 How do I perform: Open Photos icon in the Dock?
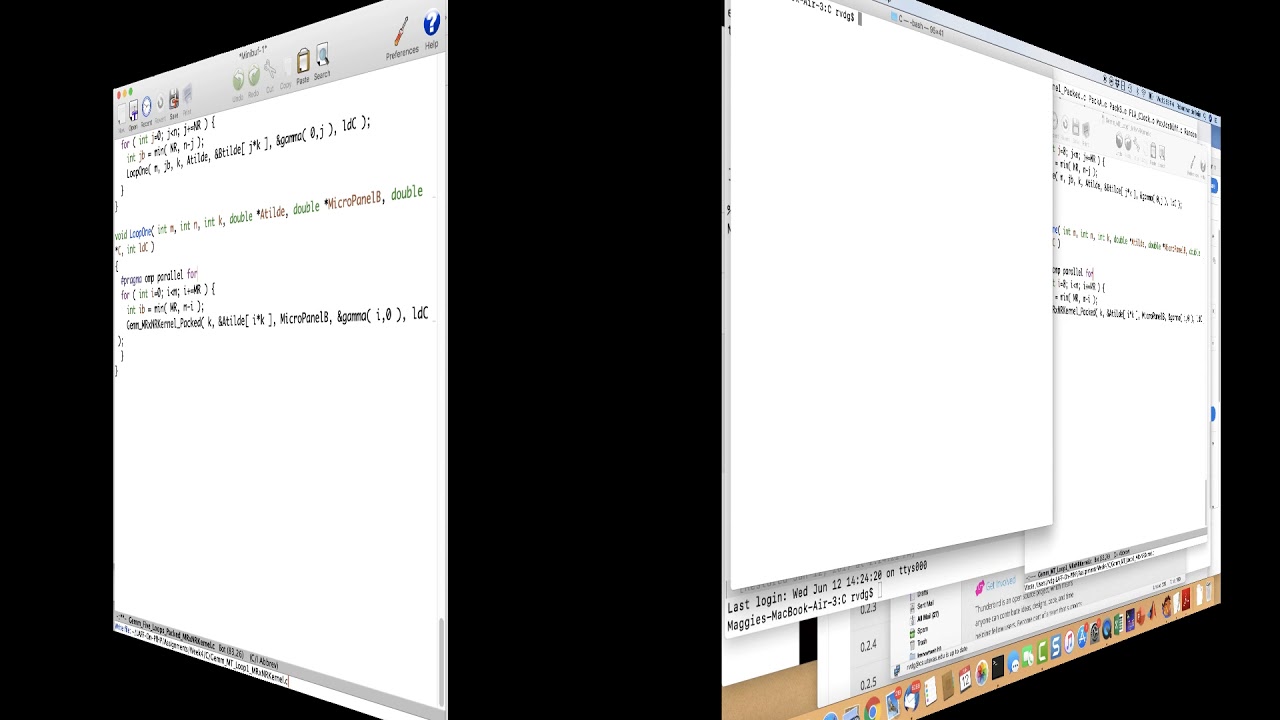pos(982,672)
